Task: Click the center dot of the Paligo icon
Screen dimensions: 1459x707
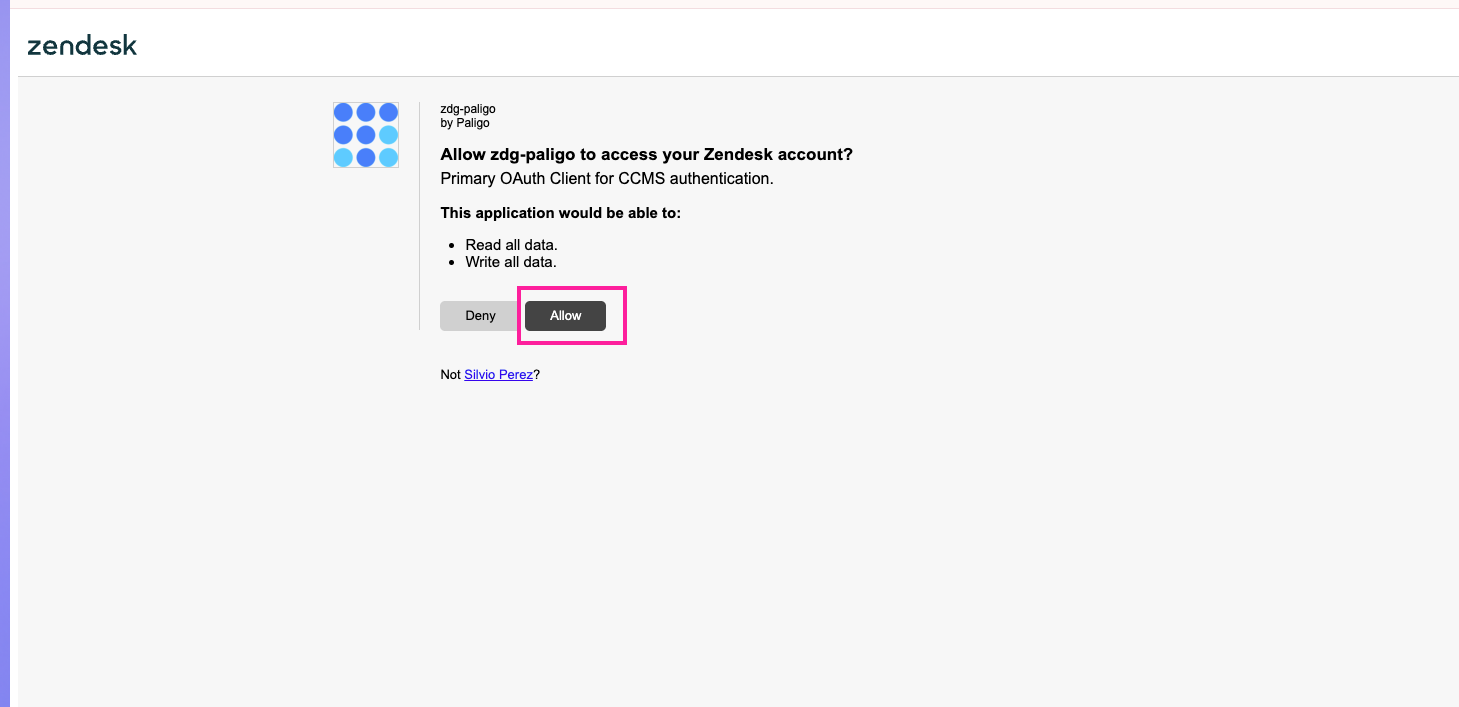Action: (365, 134)
